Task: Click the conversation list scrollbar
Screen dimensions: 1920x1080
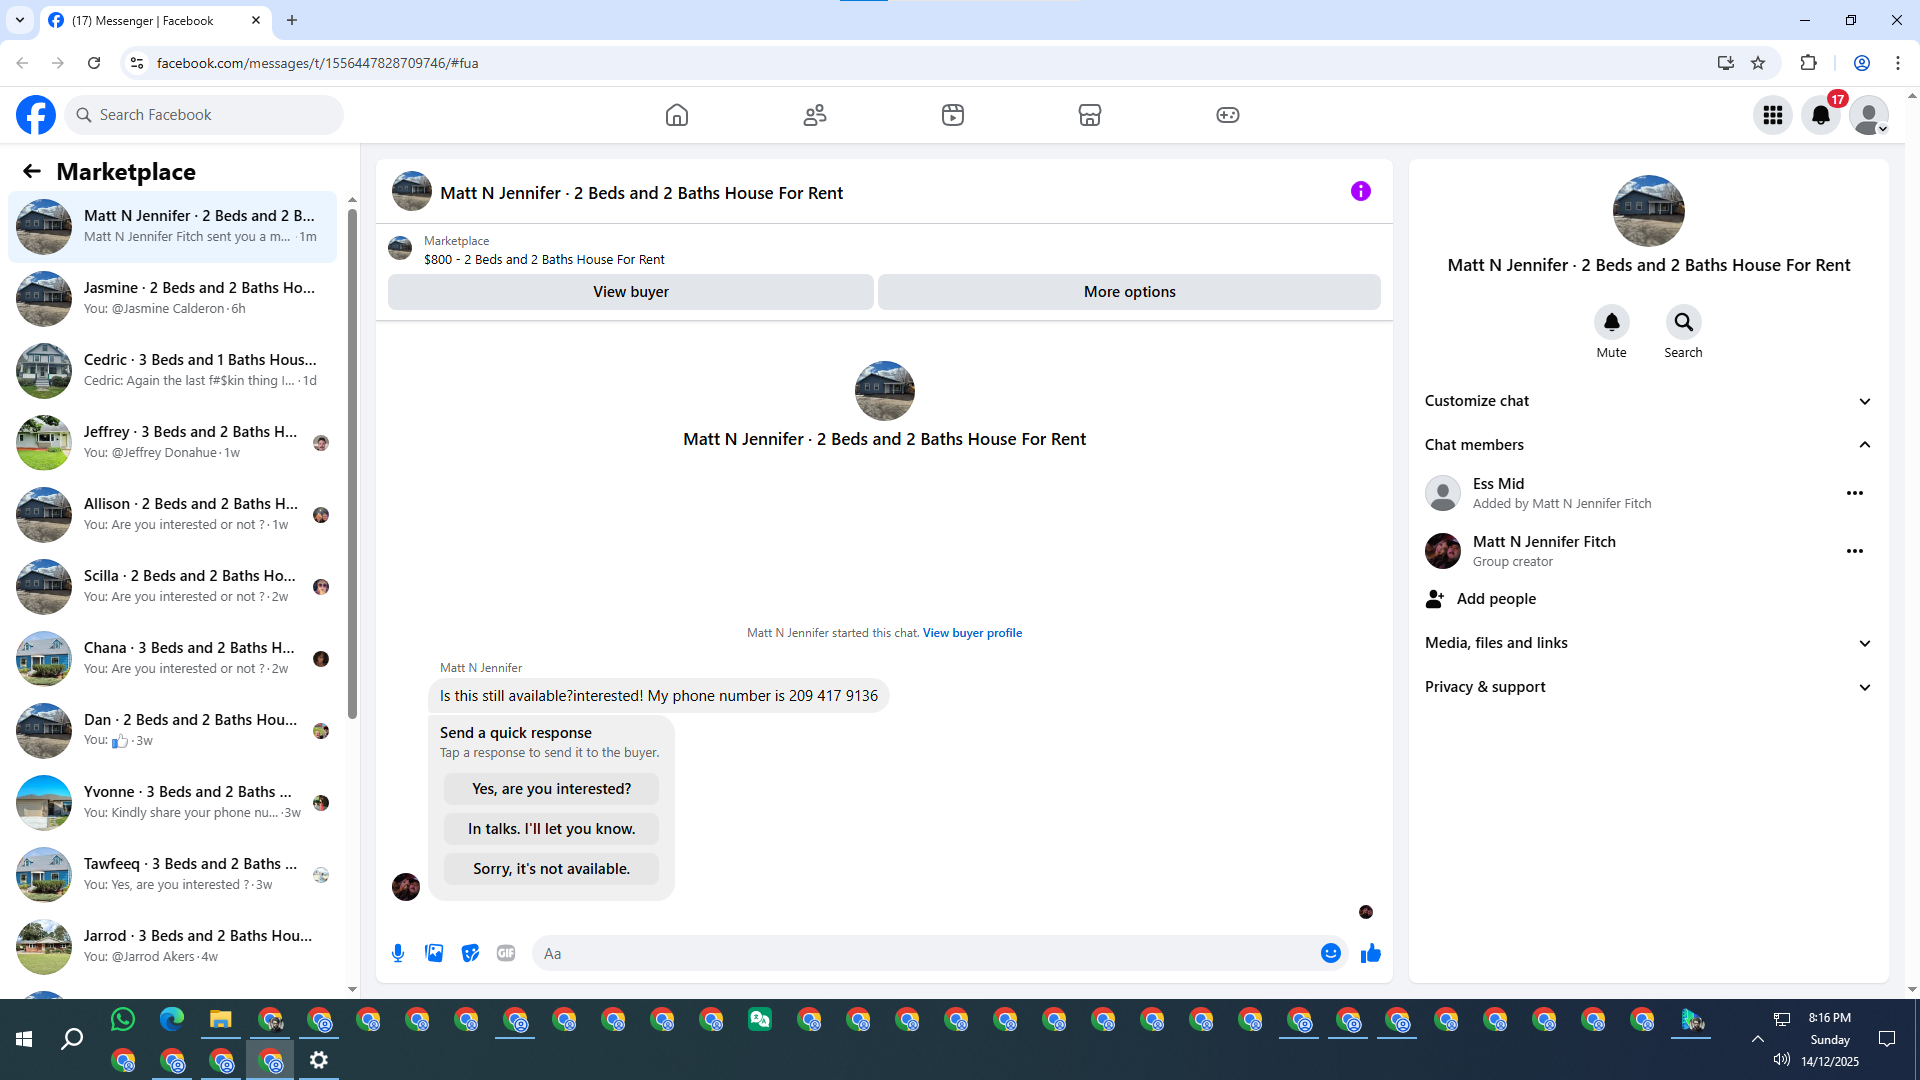Action: click(352, 463)
